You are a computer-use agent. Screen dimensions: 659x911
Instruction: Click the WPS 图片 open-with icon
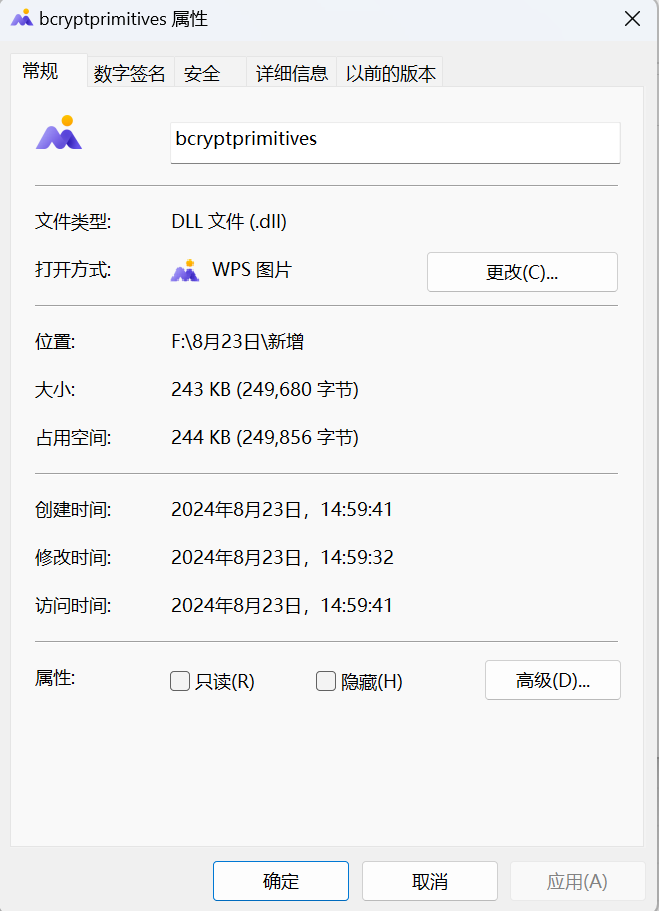point(185,270)
